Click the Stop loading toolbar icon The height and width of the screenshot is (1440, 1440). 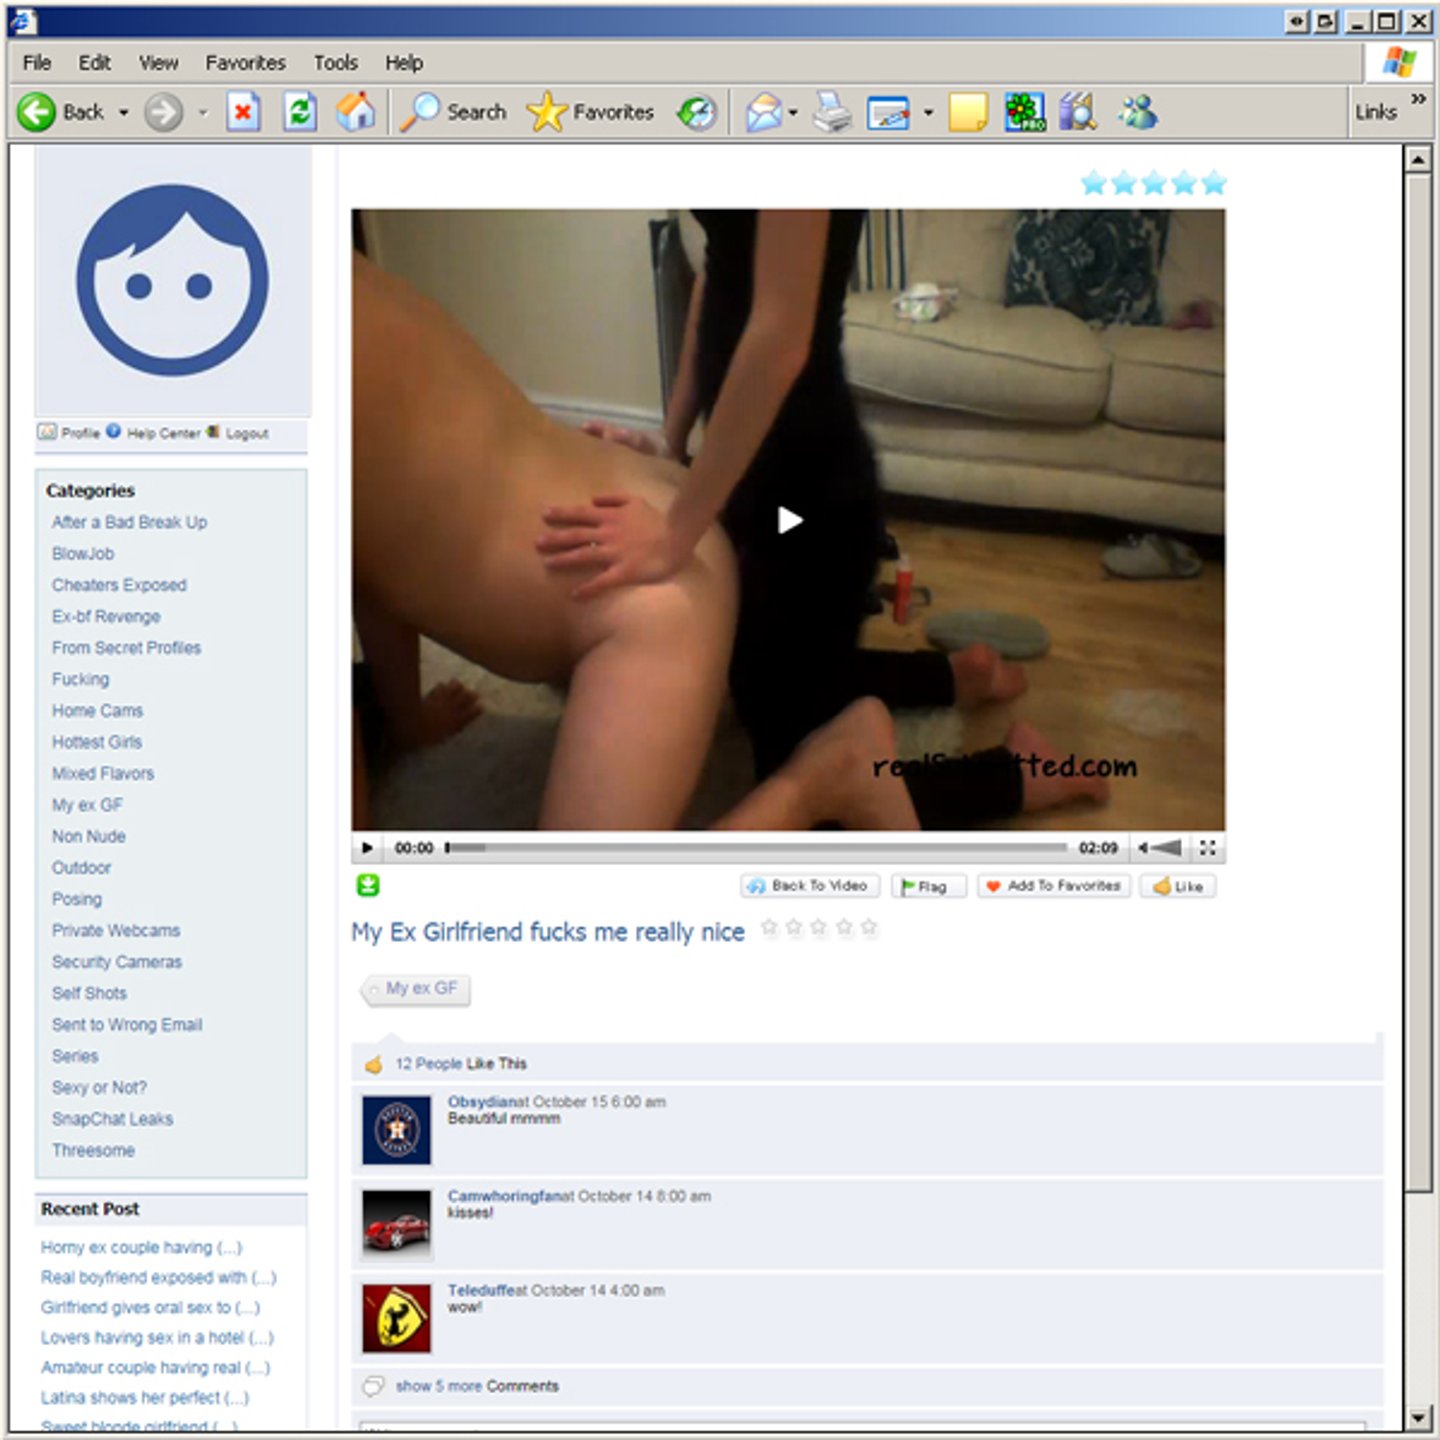pos(243,112)
